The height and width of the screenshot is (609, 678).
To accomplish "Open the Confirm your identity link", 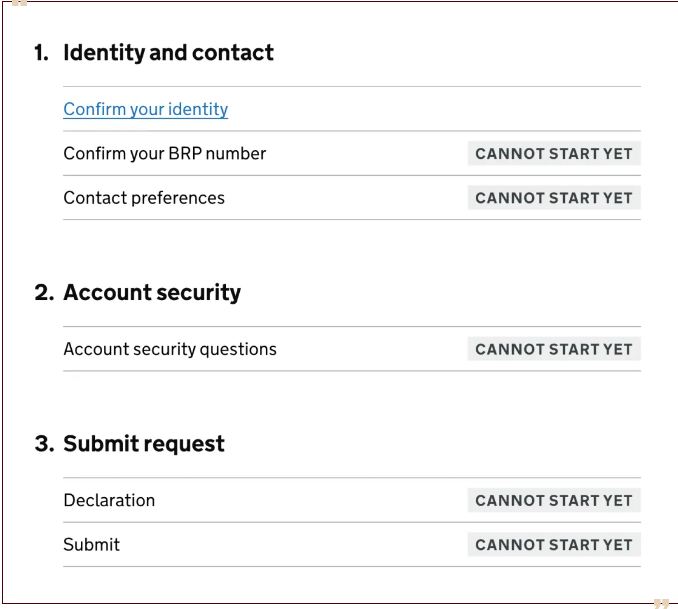I will pyautogui.click(x=146, y=109).
